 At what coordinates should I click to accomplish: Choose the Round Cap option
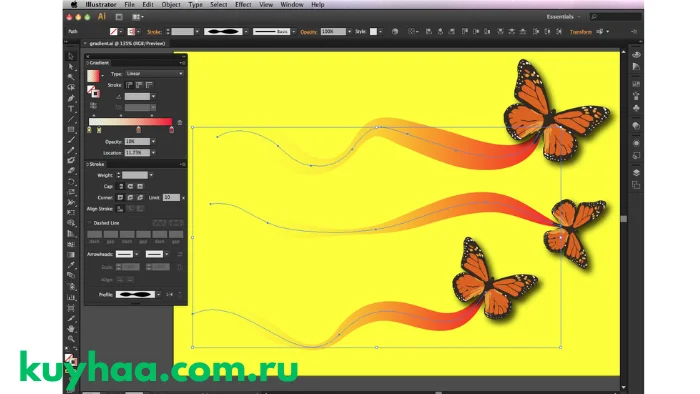tap(130, 187)
